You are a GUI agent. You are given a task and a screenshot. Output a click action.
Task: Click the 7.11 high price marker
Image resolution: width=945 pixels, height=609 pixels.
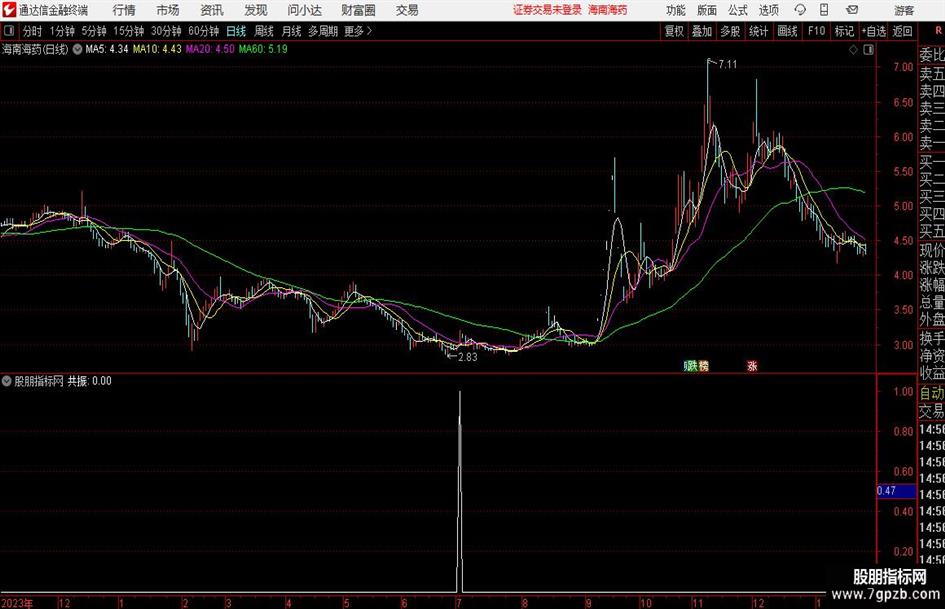click(x=727, y=65)
